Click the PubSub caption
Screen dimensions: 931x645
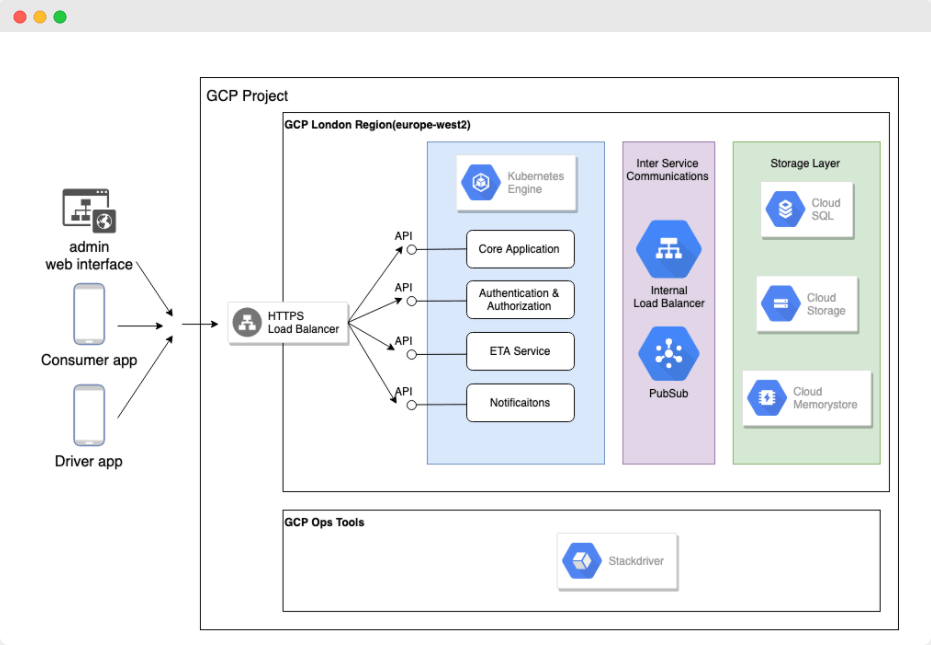[669, 393]
